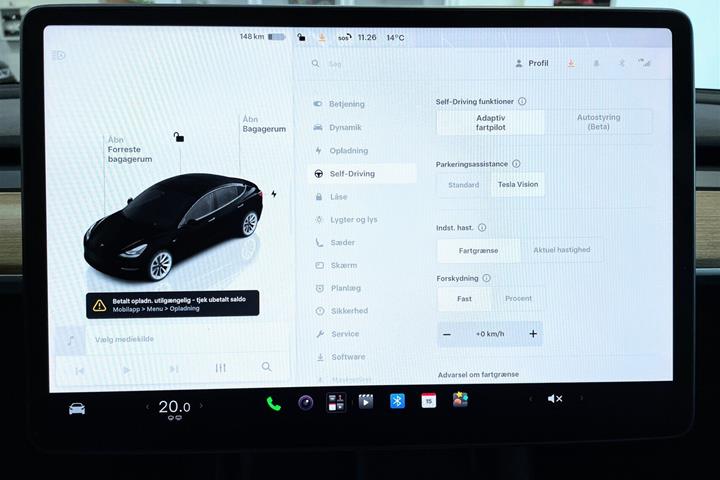Select Procent offset option
720x480 pixels.
click(x=518, y=299)
